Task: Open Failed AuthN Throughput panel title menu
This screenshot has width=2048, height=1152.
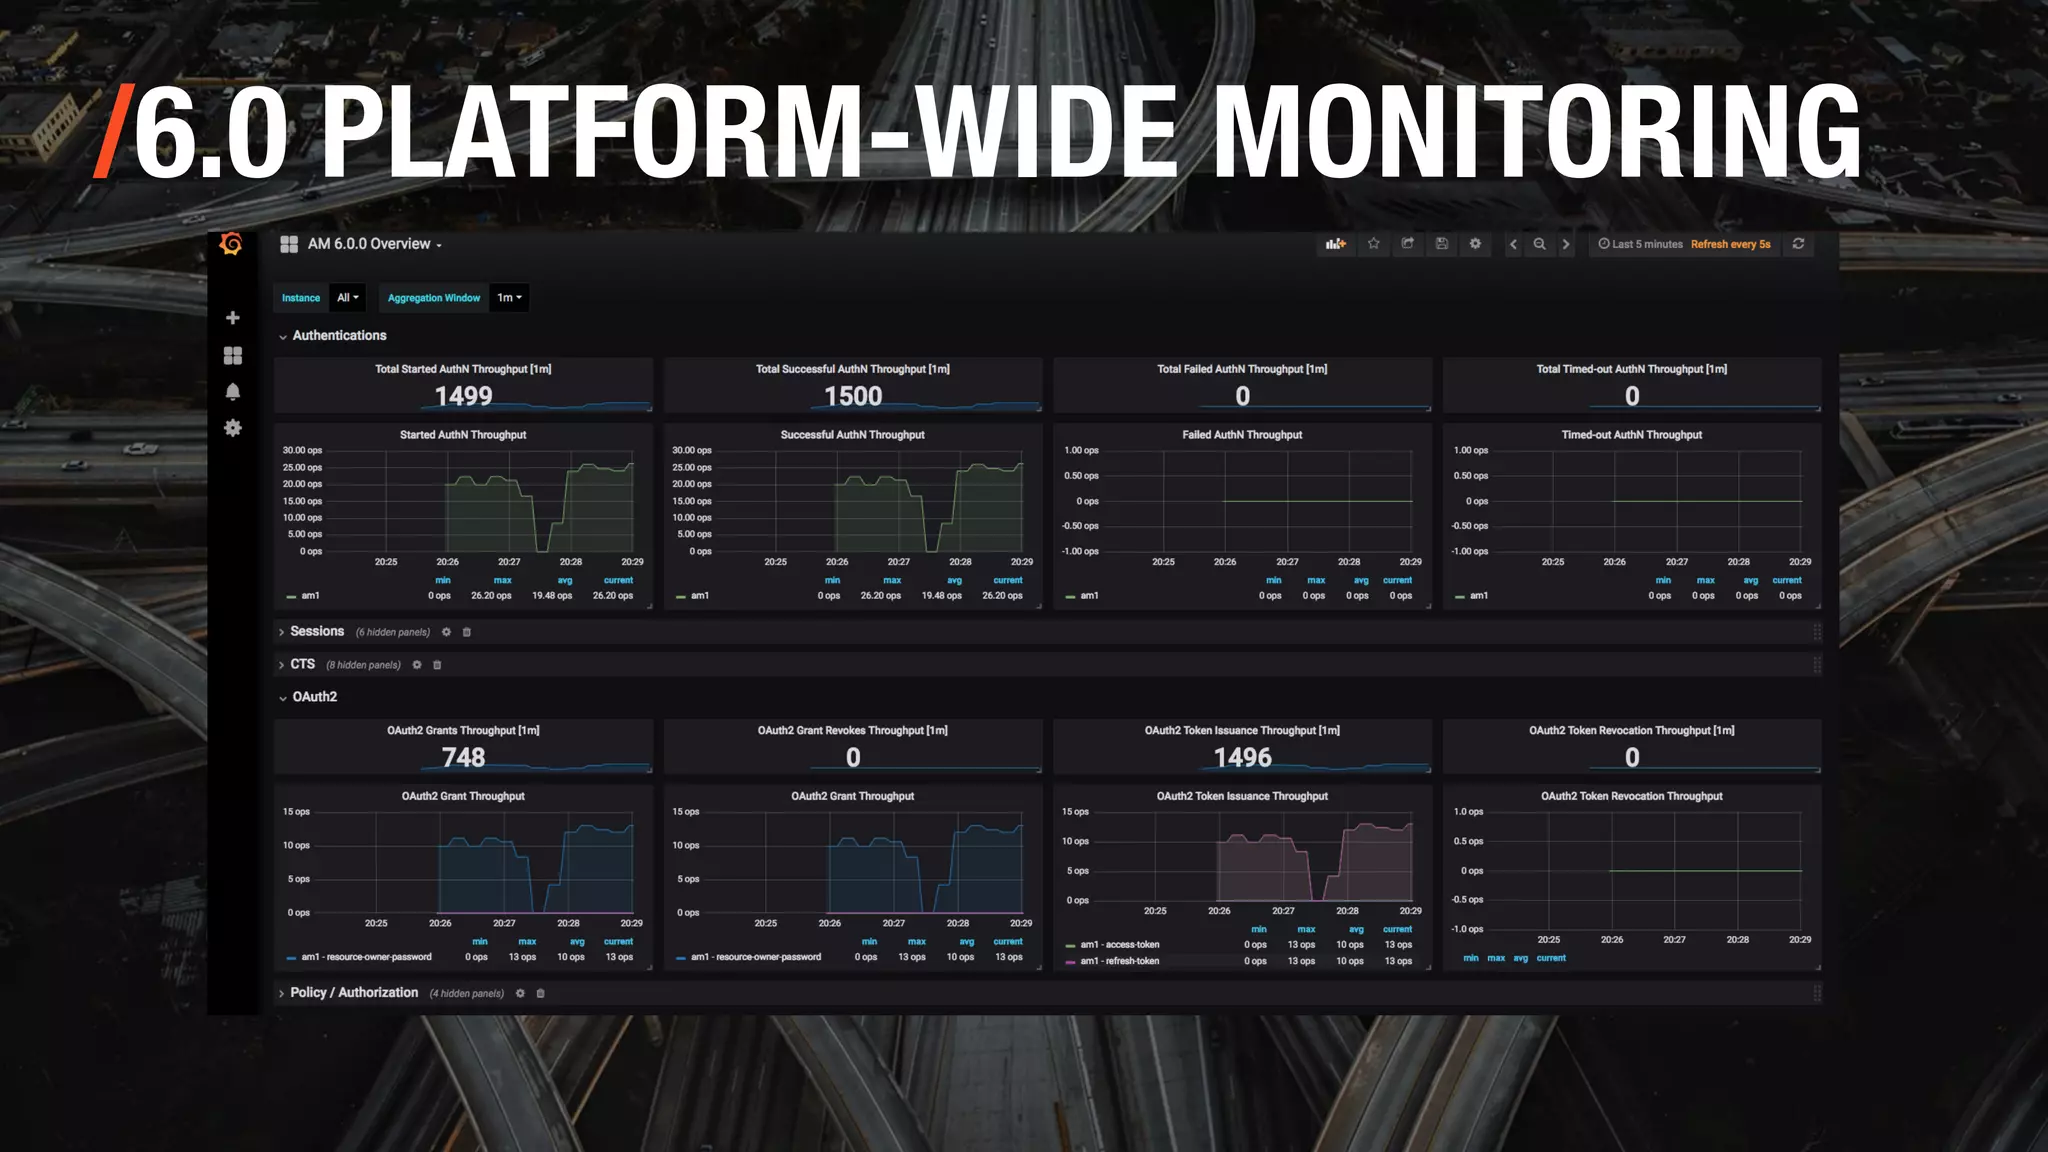Action: (1242, 435)
